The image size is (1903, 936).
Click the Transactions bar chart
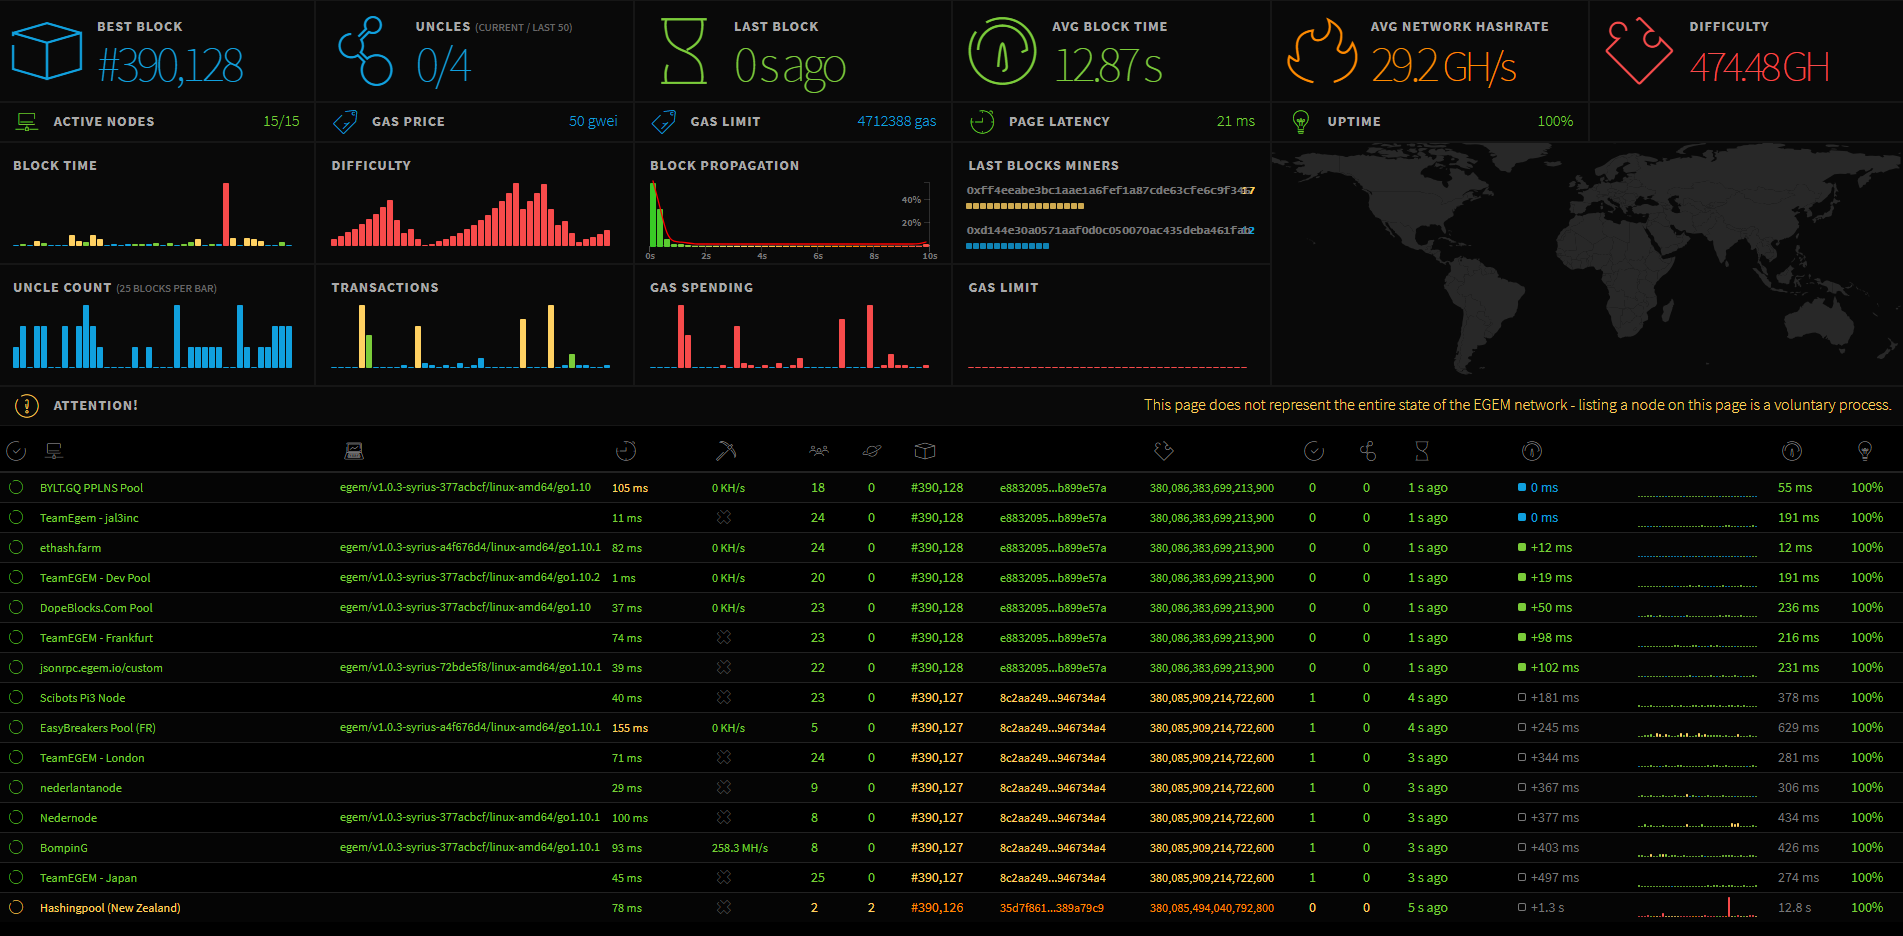point(471,335)
